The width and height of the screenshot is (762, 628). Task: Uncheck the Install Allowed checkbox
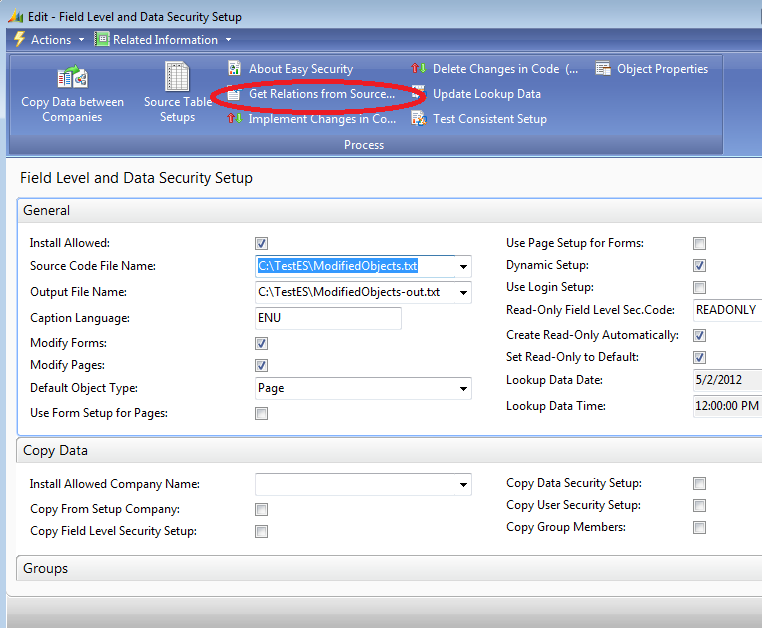[x=262, y=243]
